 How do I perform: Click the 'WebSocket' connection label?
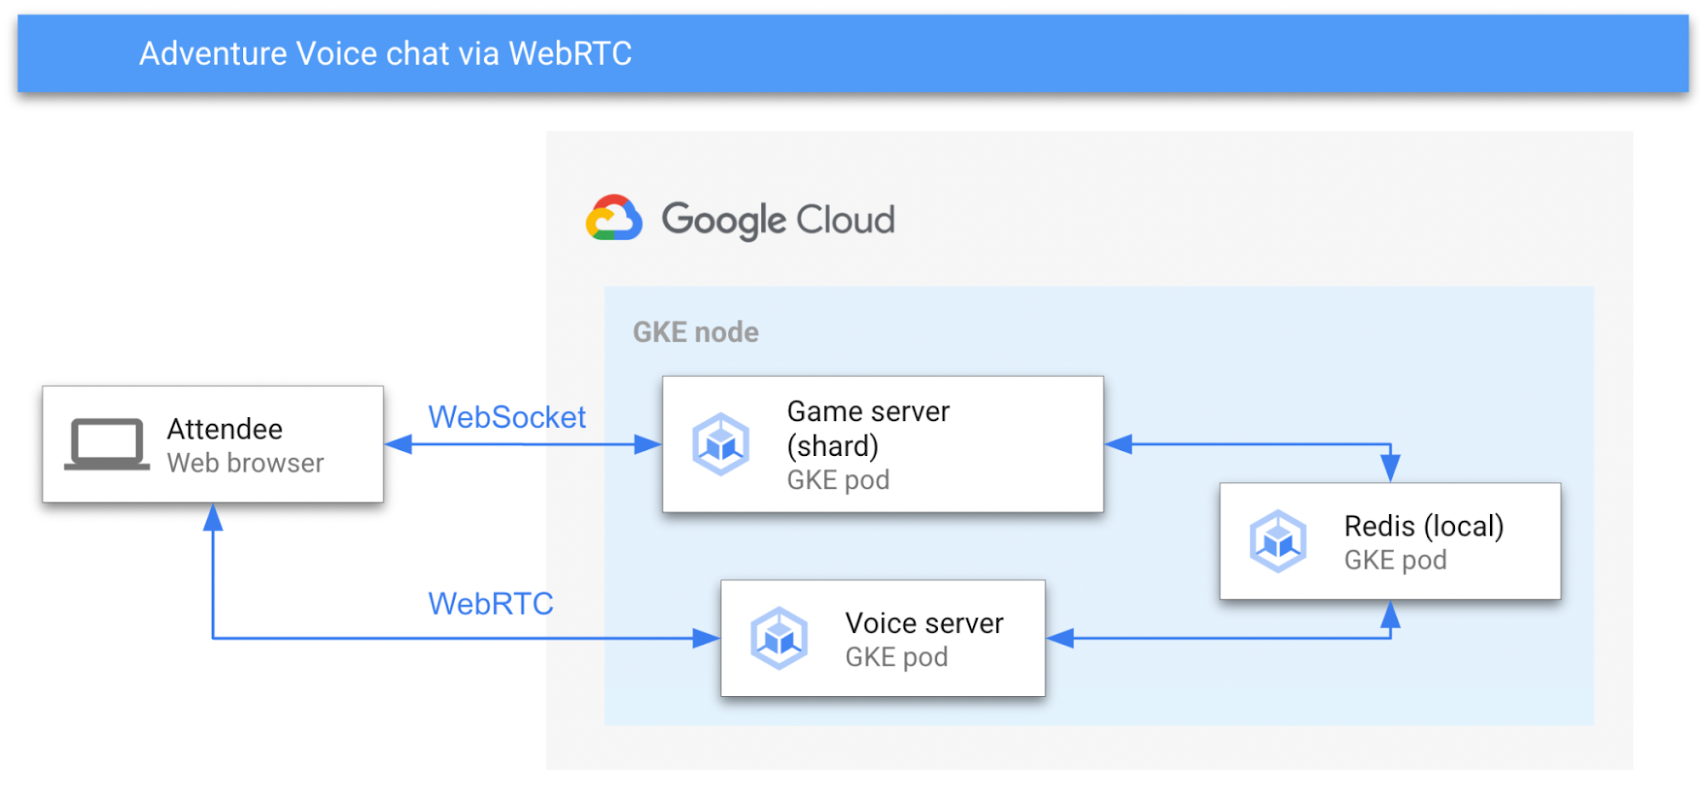tap(507, 417)
